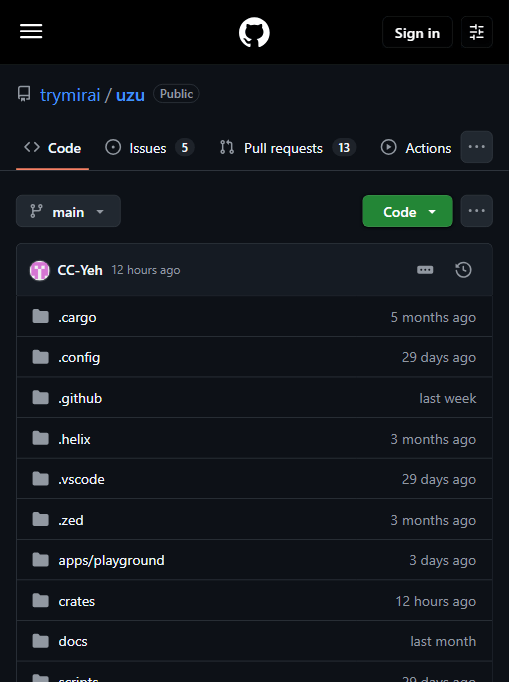
Task: Click the .config folder icon
Action: 40,357
